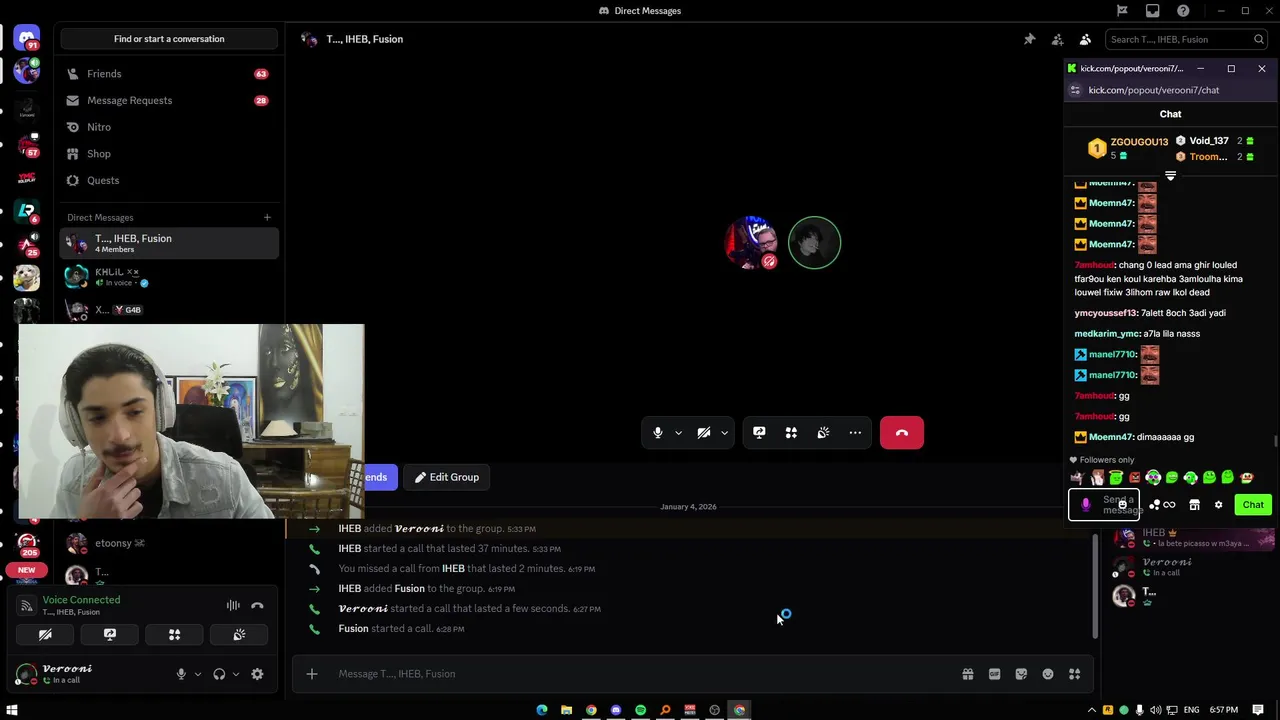Open the apps launcher in message bar
The height and width of the screenshot is (720, 1280).
point(1075,674)
